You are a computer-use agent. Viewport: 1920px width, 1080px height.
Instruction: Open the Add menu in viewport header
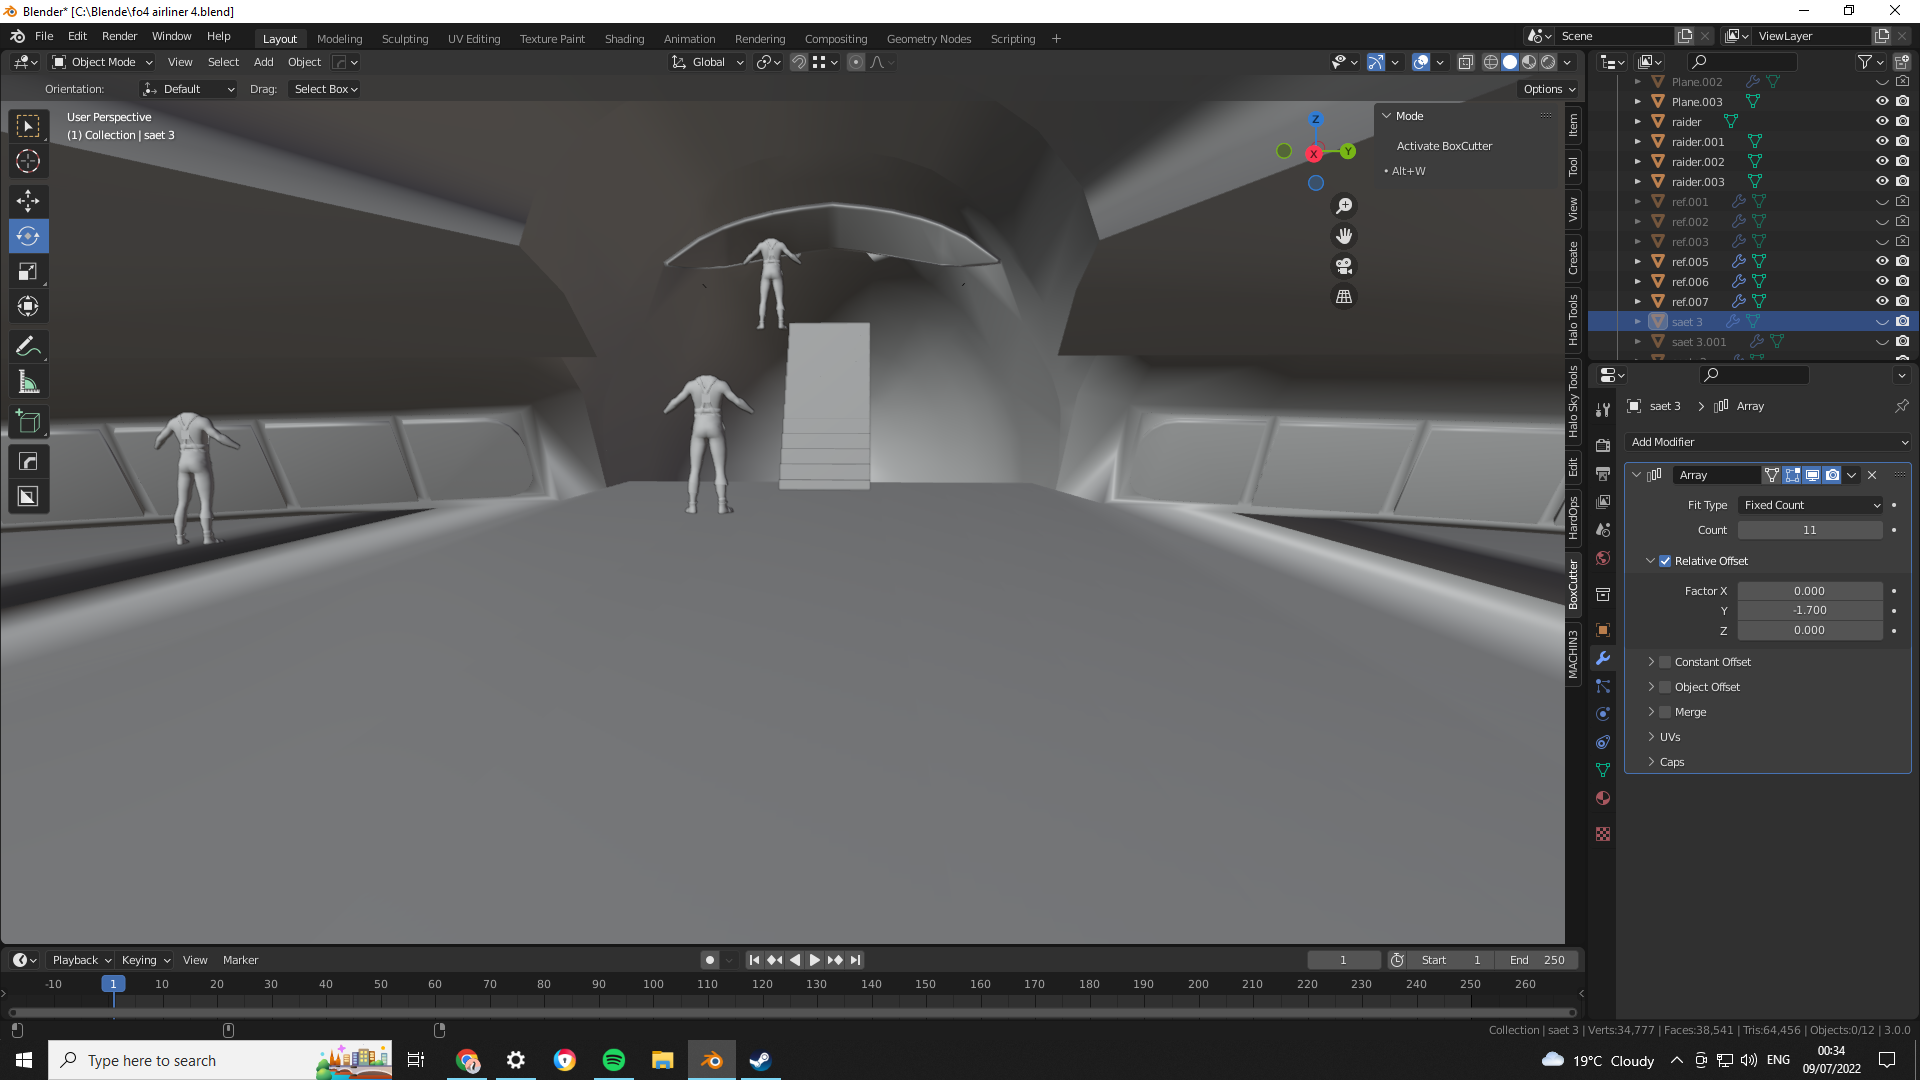pyautogui.click(x=264, y=62)
